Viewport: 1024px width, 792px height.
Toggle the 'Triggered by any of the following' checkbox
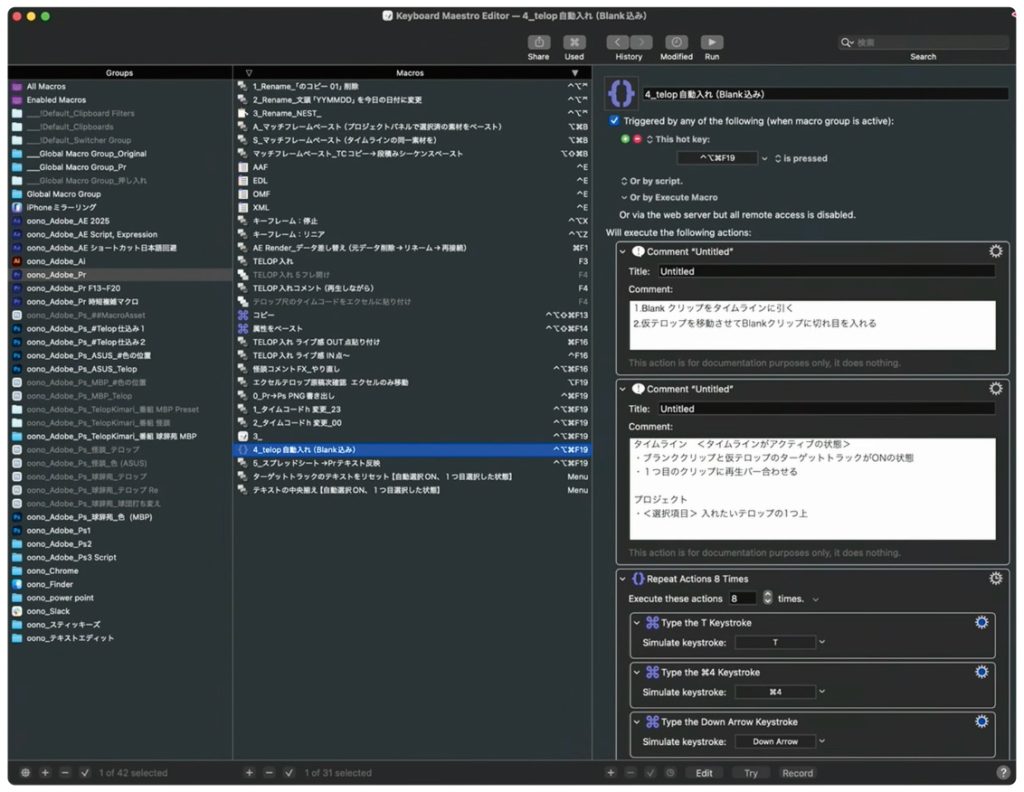pos(614,121)
